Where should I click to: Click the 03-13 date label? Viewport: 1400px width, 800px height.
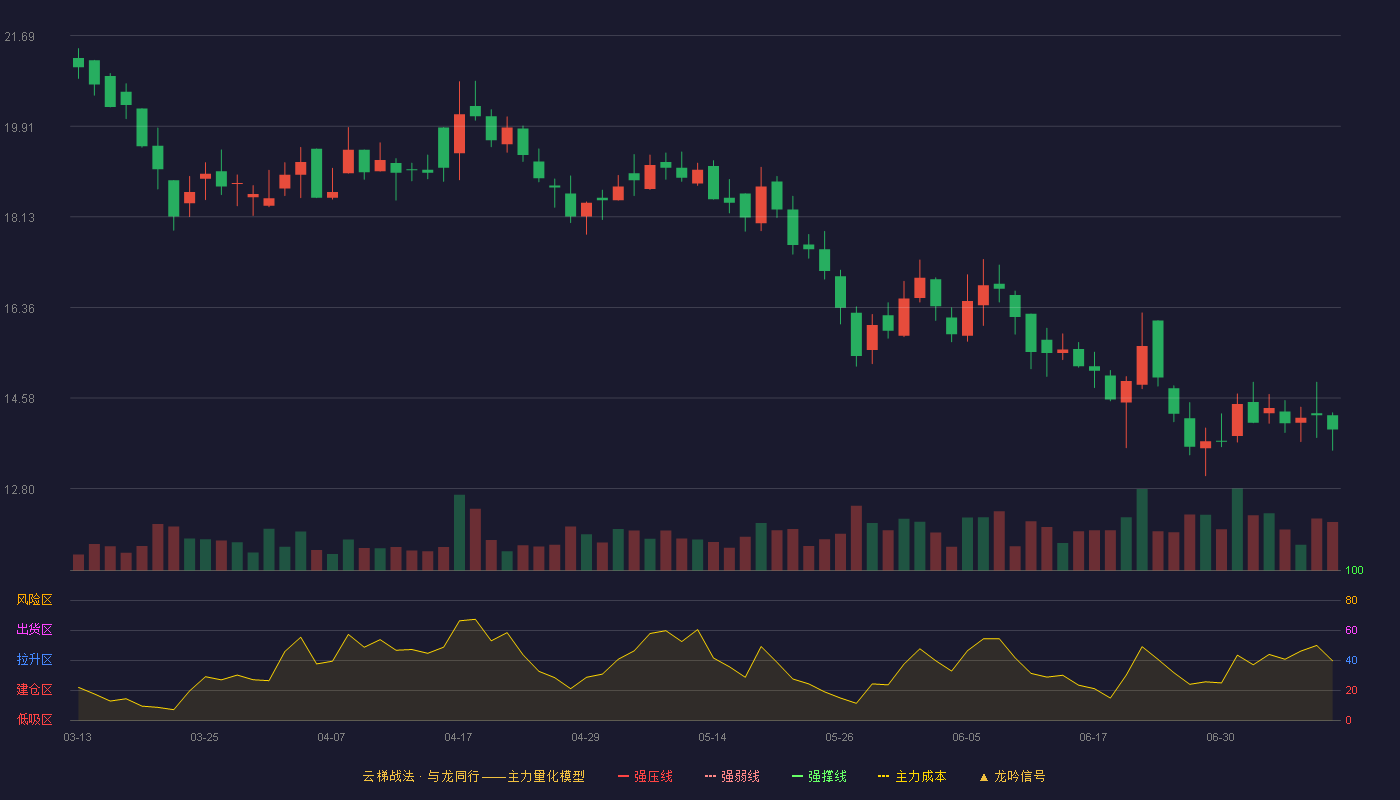78,737
